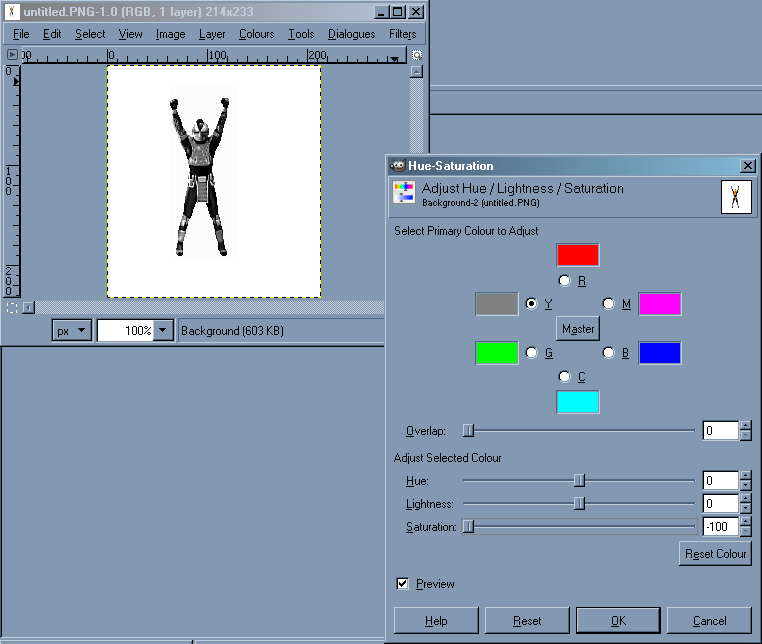
Task: Click the image preview thumbnail in Hue-Saturation dialog
Action: (x=736, y=196)
